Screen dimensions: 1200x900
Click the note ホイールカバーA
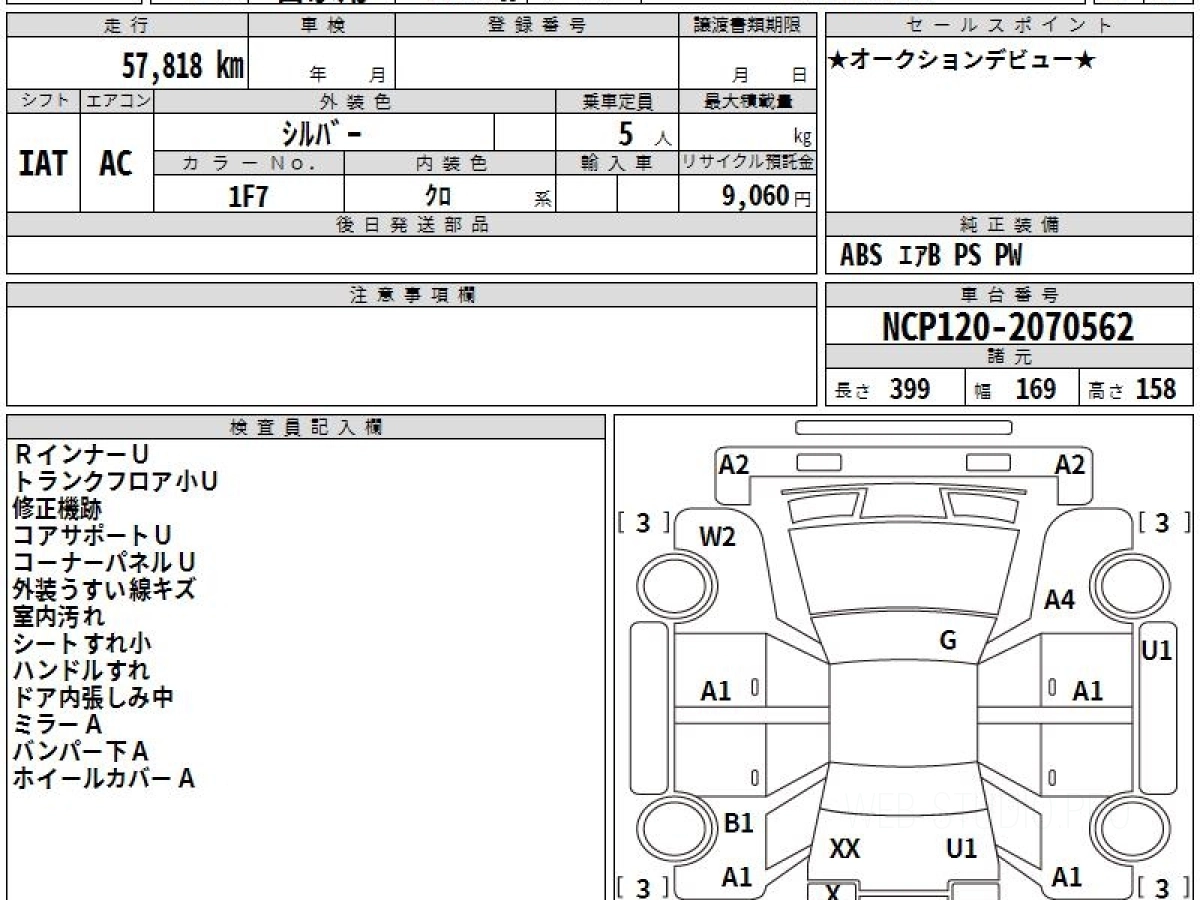point(103,778)
